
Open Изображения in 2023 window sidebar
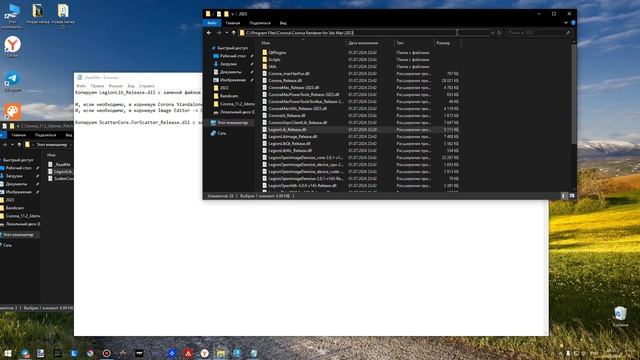tap(233, 80)
